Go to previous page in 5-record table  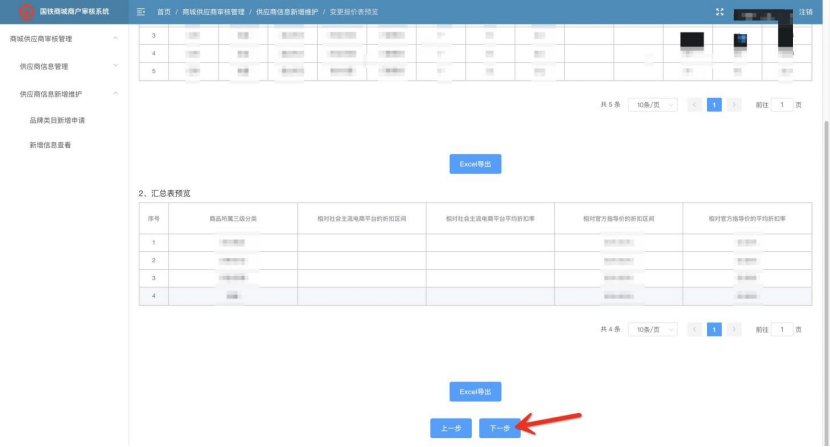pos(695,104)
